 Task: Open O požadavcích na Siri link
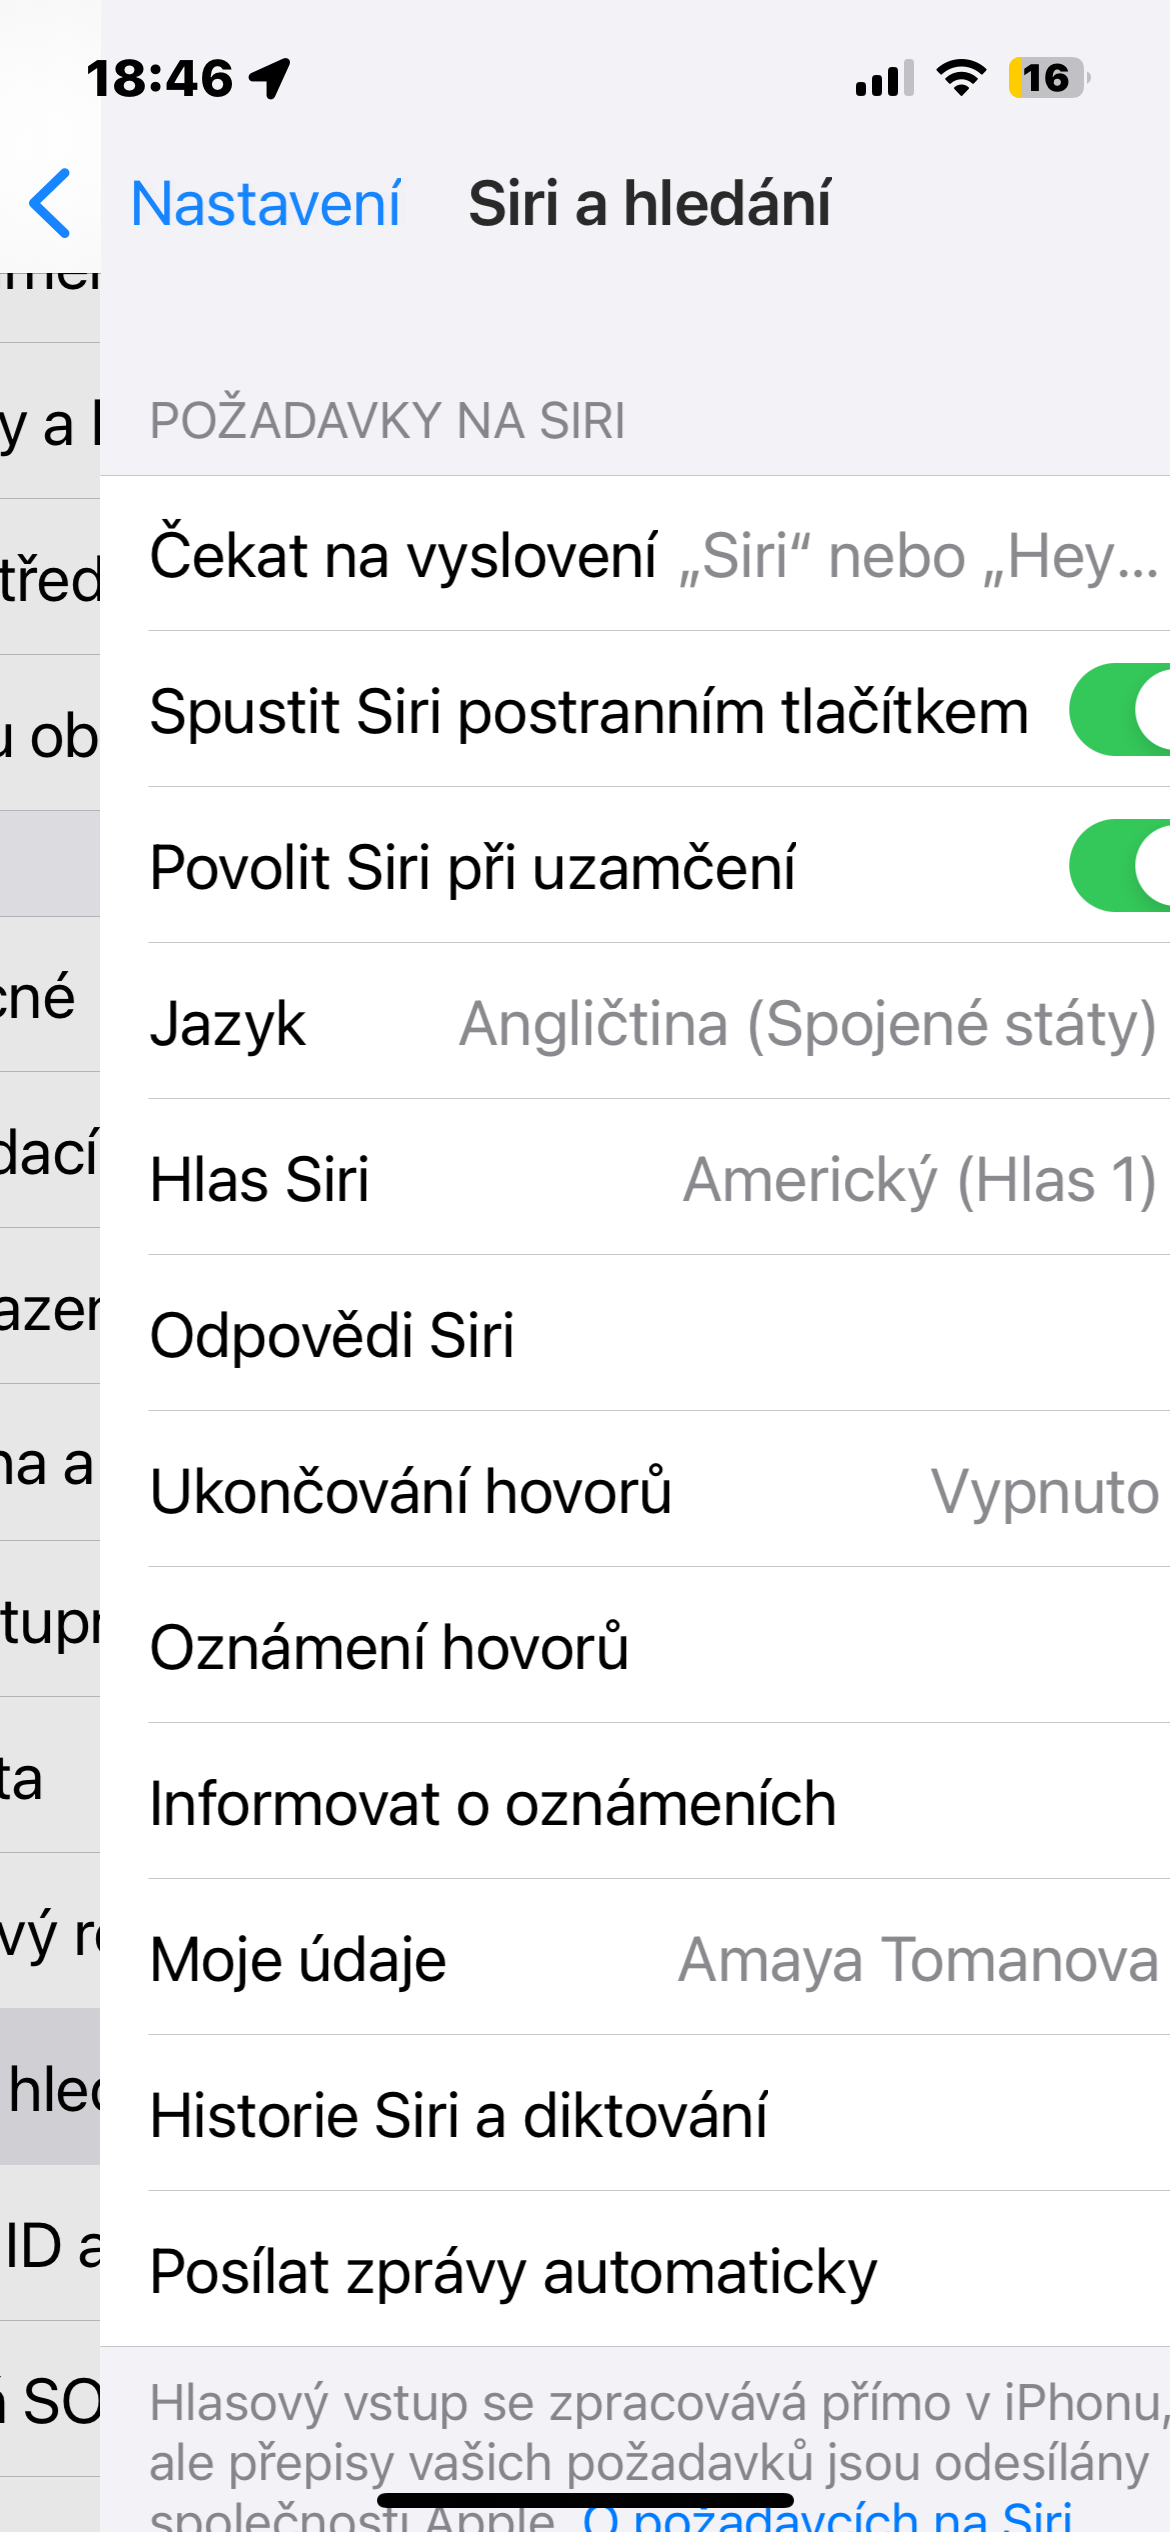828,2515
